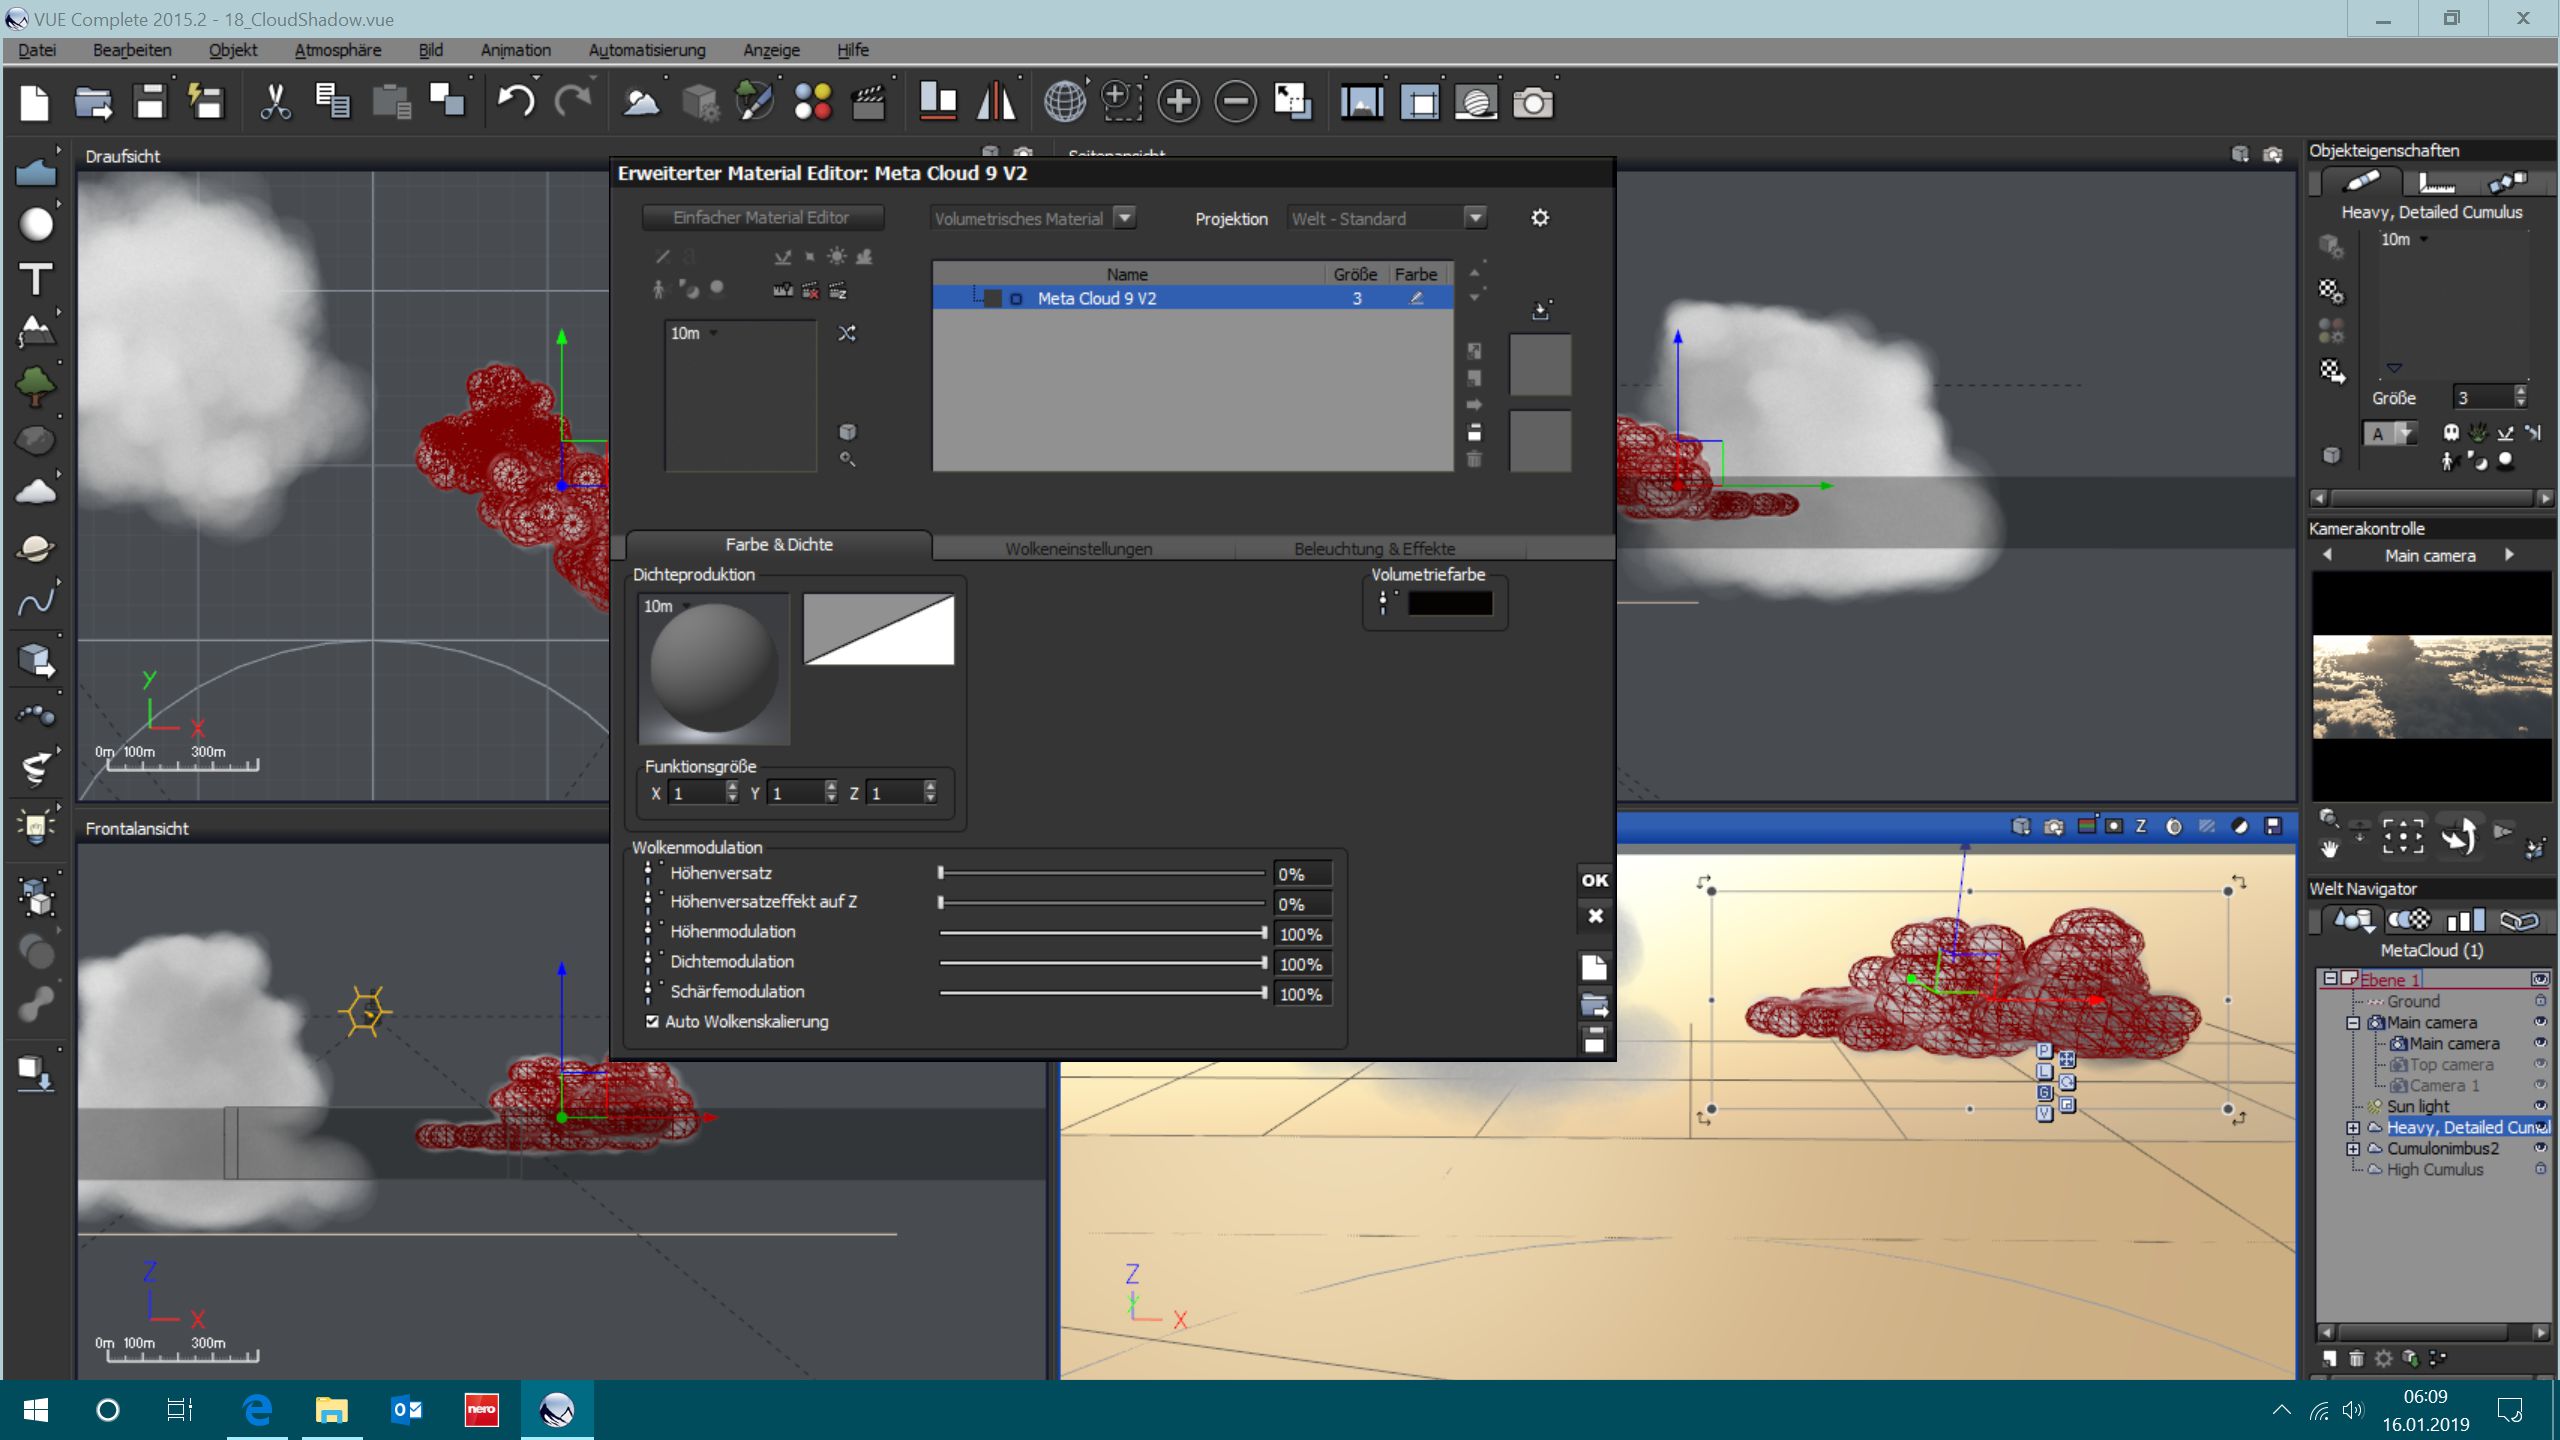The height and width of the screenshot is (1440, 2560).
Task: Uncheck Auto Wolkenskalierung checkbox
Action: [652, 1021]
